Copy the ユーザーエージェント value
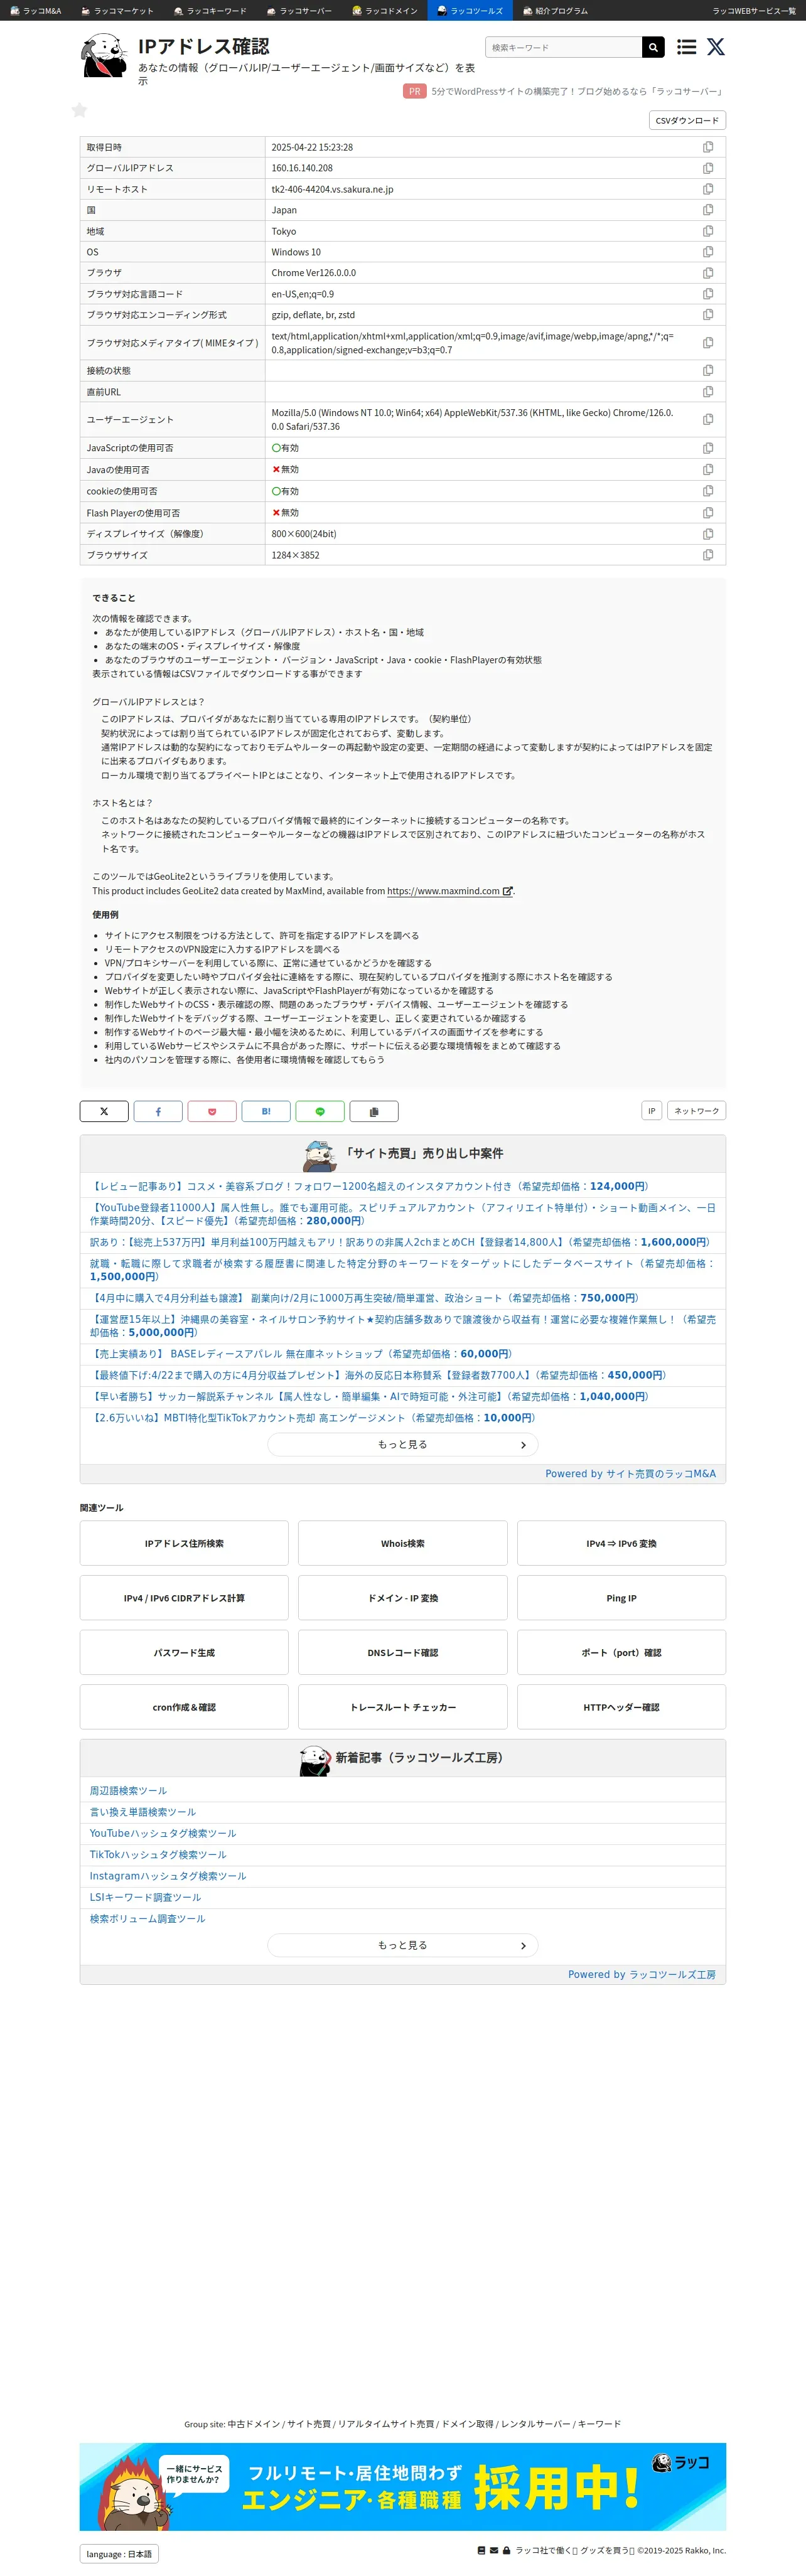This screenshot has height=2576, width=806. click(x=708, y=419)
